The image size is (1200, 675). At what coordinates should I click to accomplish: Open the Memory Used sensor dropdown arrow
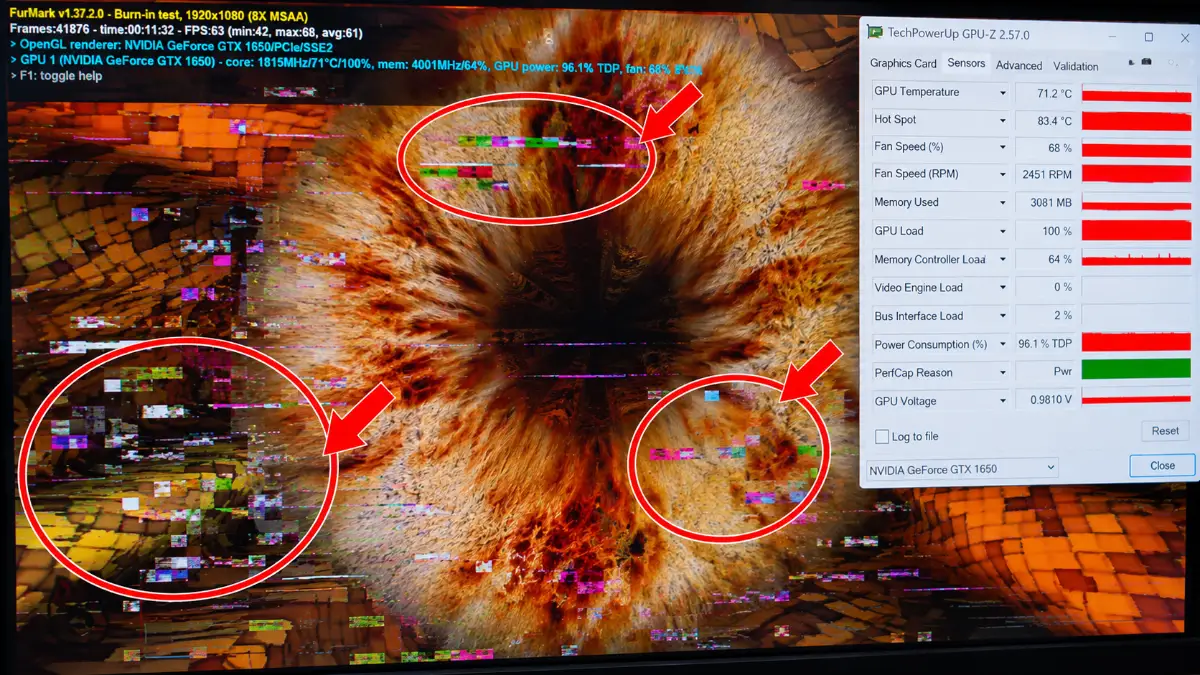[1003, 203]
